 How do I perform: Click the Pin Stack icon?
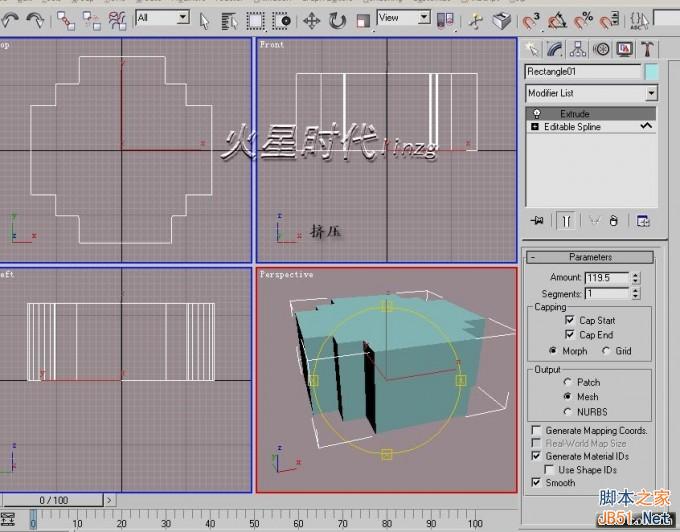click(537, 221)
